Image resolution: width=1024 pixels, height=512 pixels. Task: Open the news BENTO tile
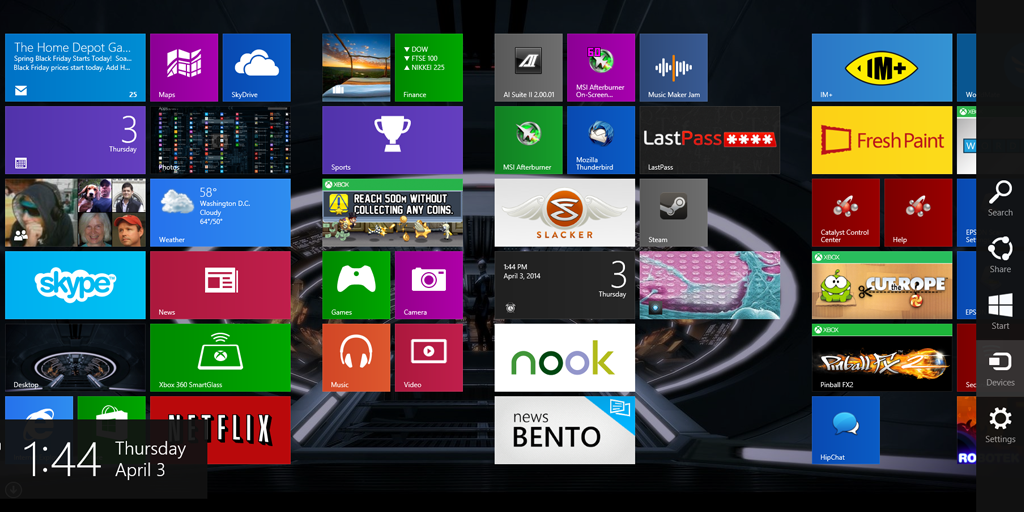point(565,430)
